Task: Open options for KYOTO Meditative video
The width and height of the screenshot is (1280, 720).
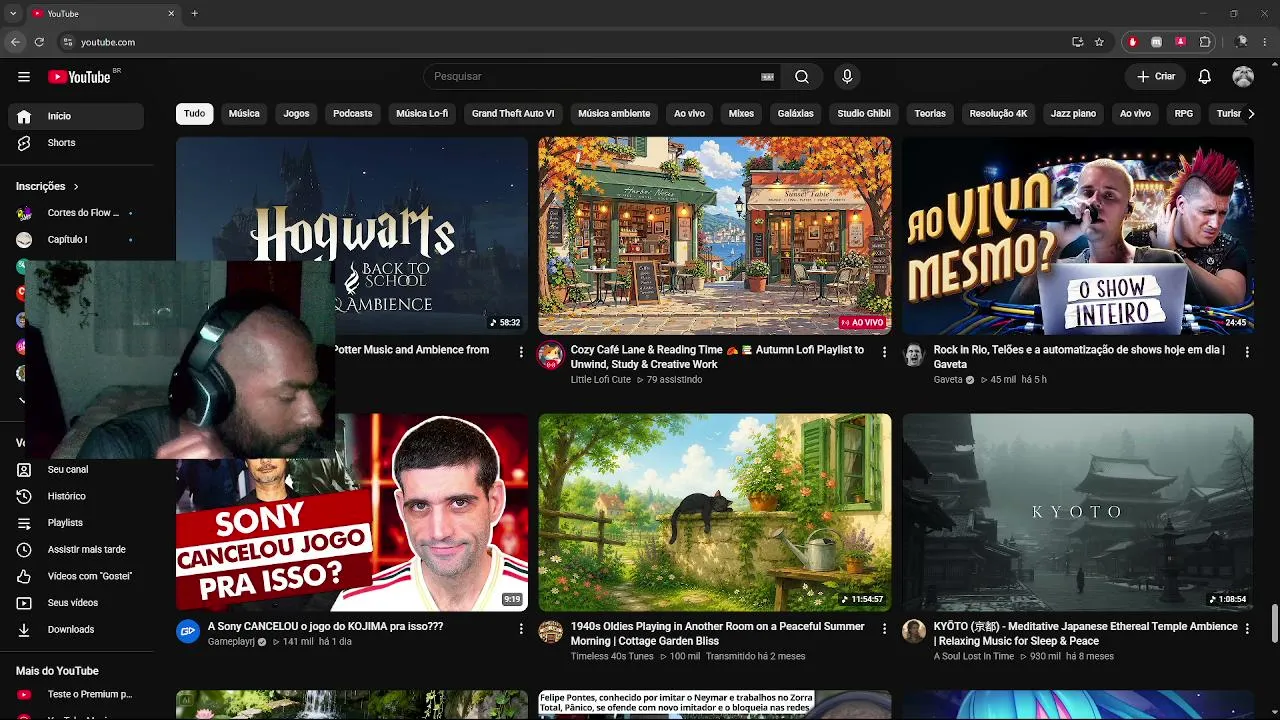Action: tap(1247, 629)
